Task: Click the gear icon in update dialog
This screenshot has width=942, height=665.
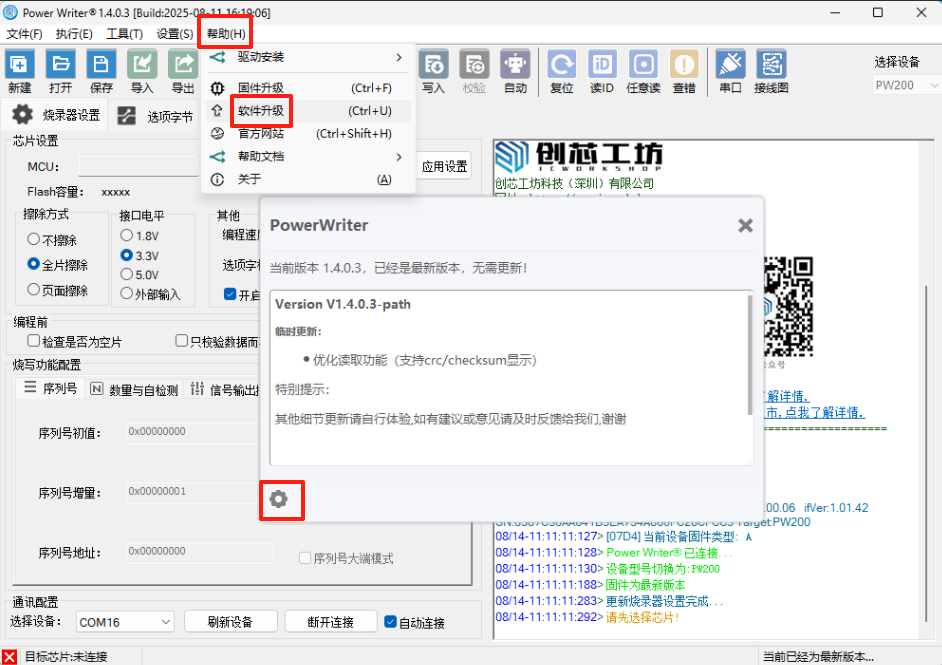Action: tap(279, 499)
